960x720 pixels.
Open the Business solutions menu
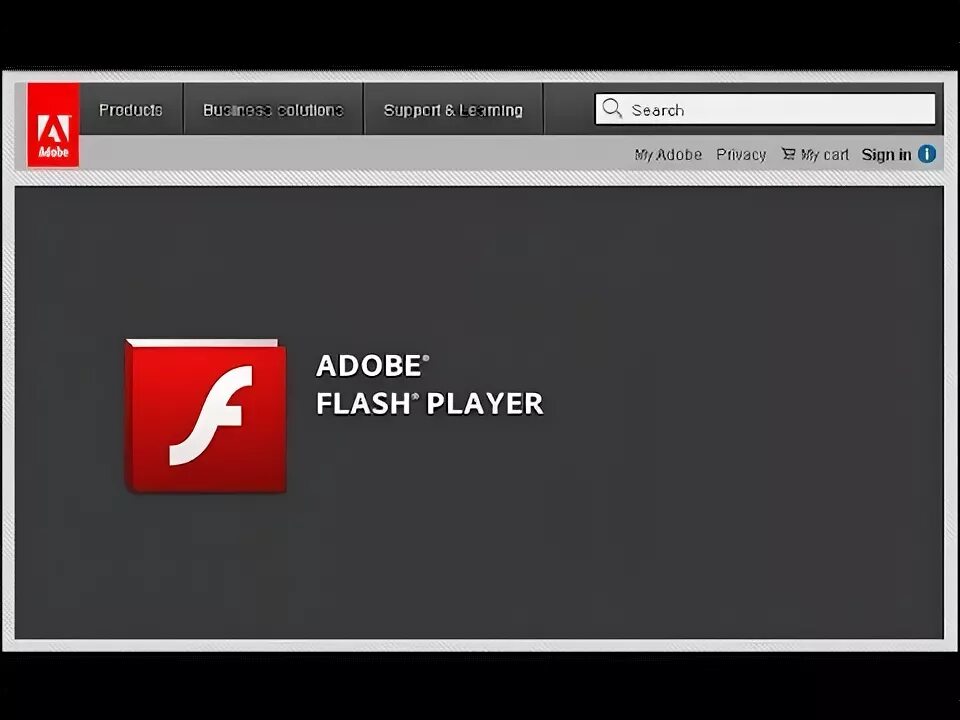[273, 110]
